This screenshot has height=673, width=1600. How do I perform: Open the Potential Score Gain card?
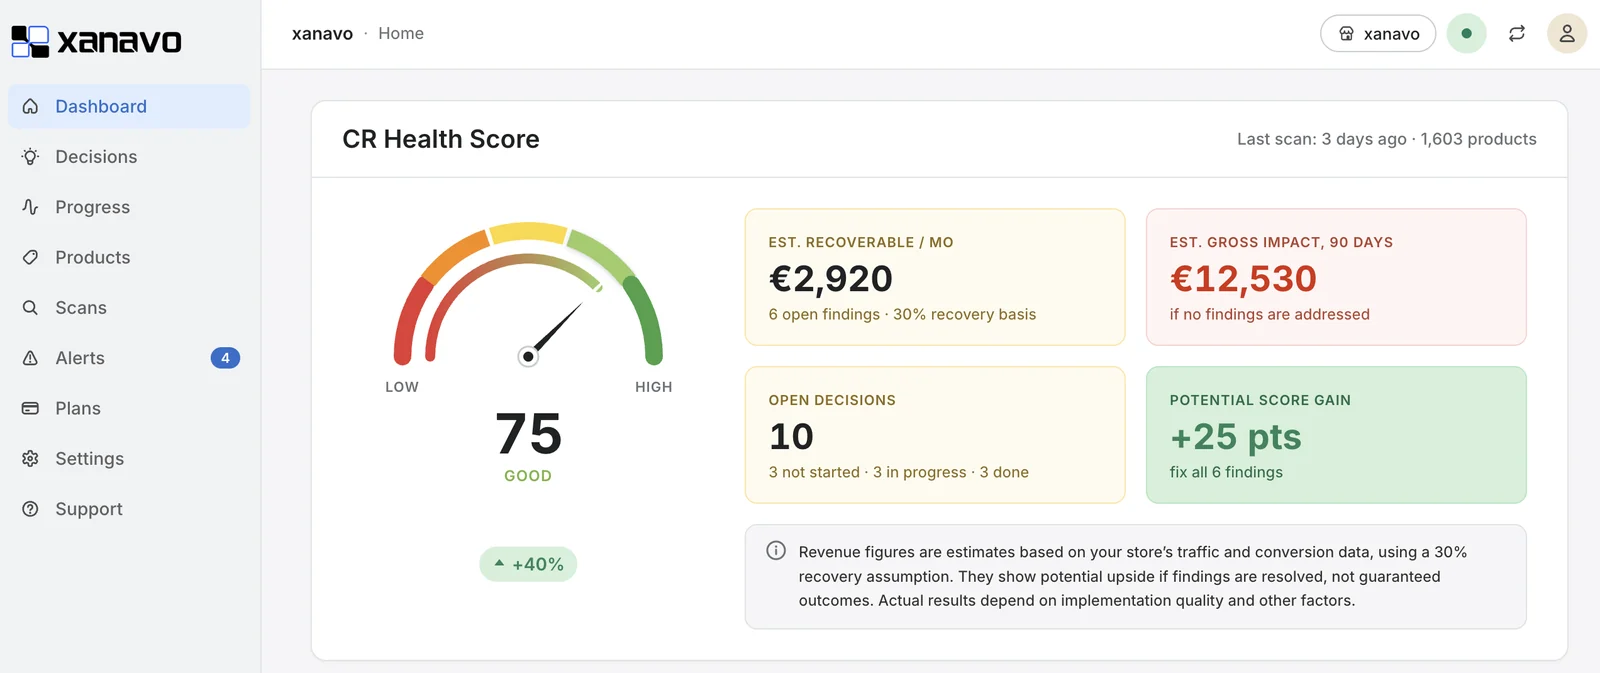click(1336, 435)
